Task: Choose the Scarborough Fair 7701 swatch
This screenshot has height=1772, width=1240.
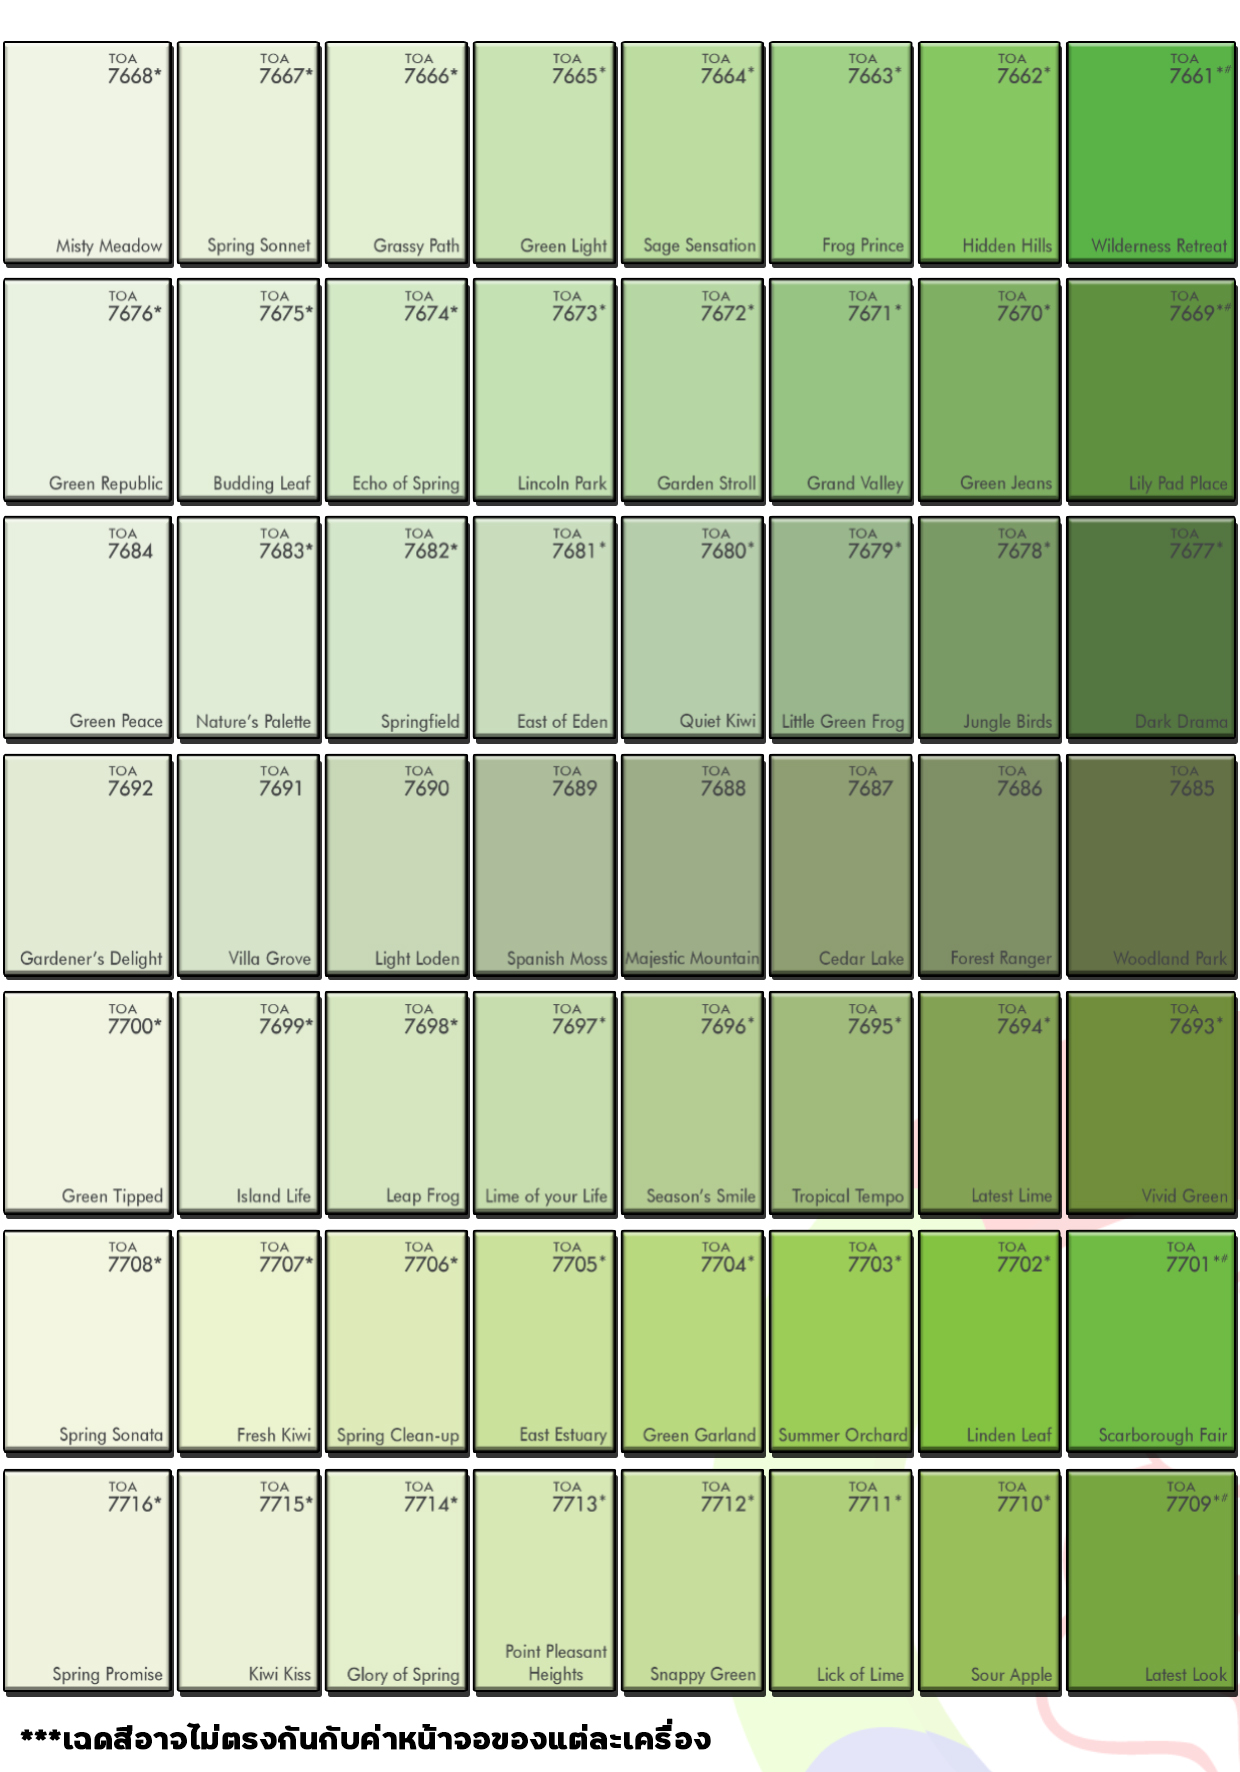Action: 1151,1342
